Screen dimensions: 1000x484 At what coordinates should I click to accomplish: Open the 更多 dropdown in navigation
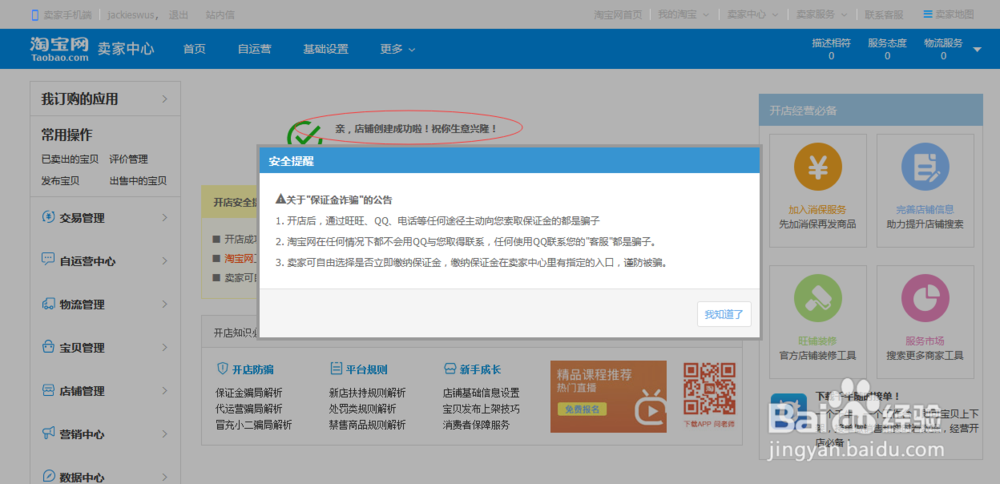pyautogui.click(x=398, y=49)
